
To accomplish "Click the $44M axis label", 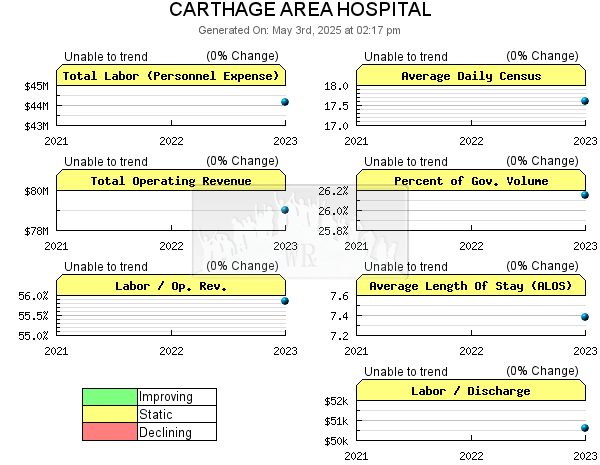I will pos(36,106).
